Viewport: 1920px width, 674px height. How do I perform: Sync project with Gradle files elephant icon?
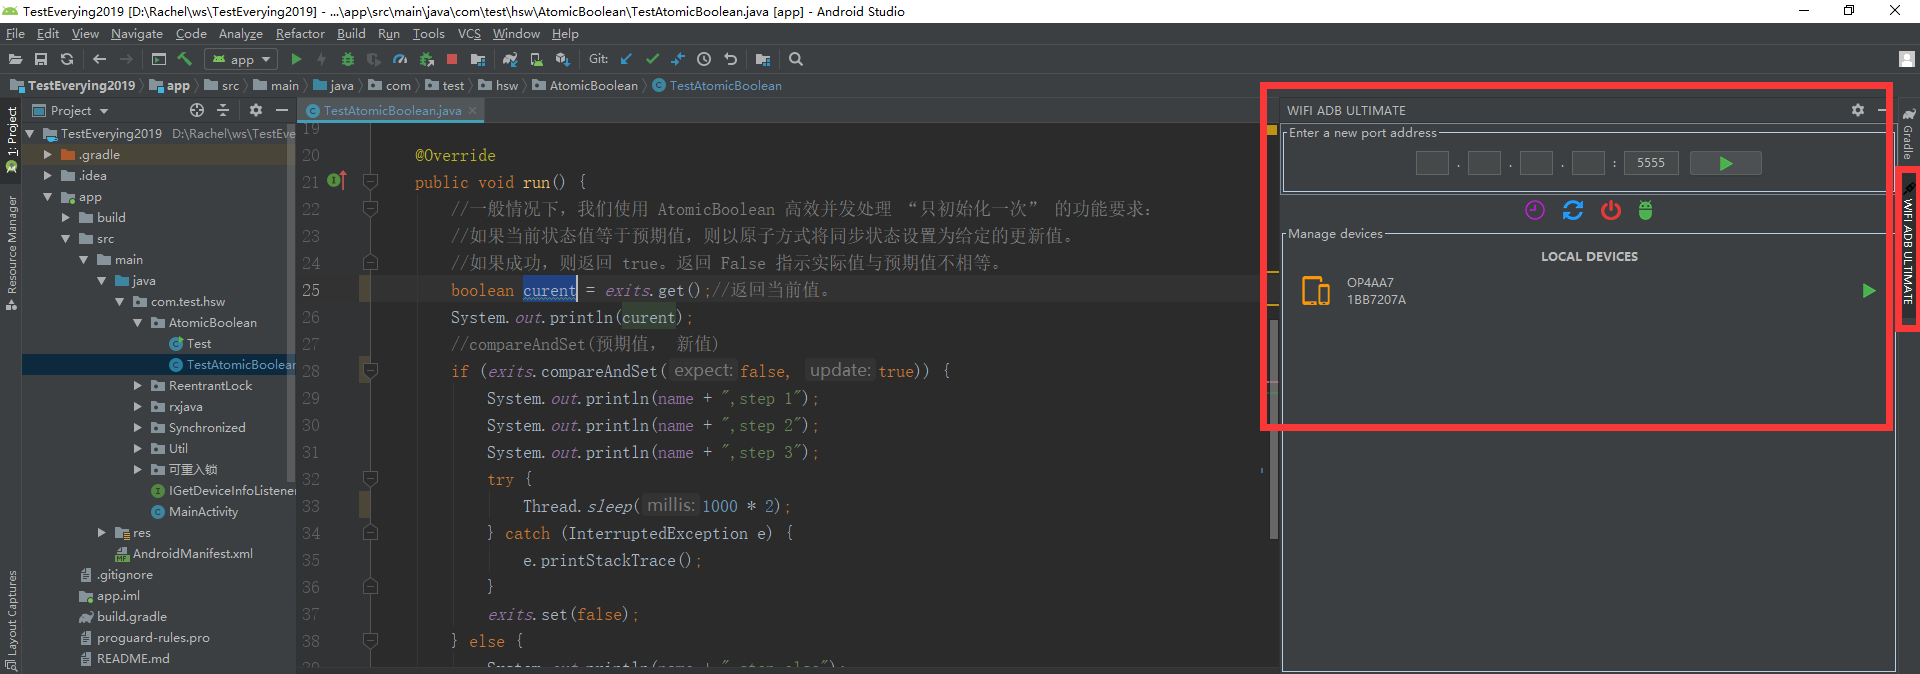(x=510, y=59)
